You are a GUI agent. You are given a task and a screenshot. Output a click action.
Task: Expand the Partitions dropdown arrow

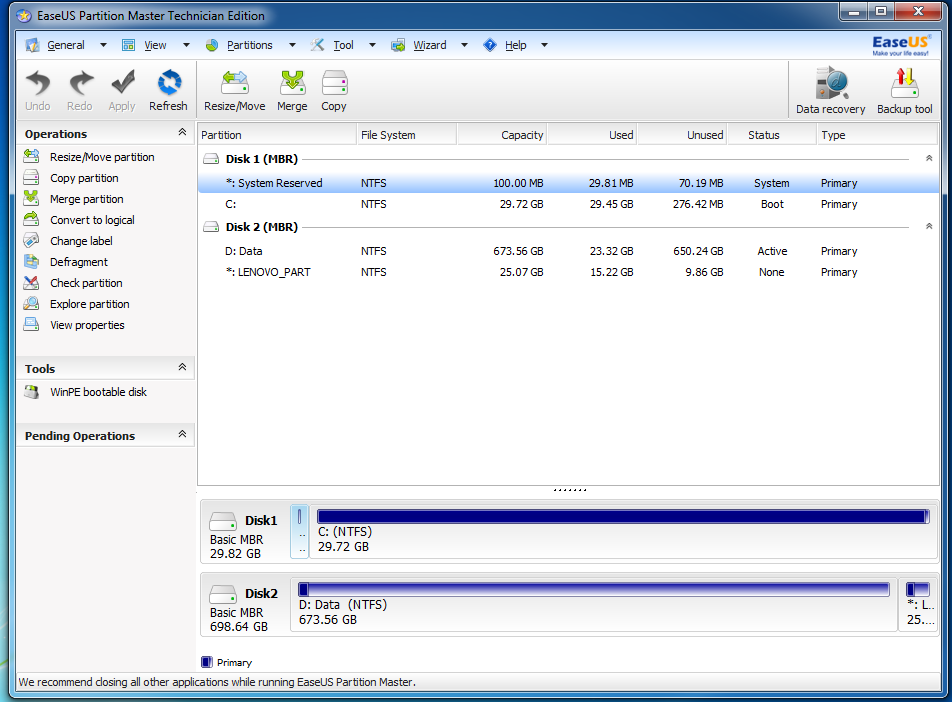click(292, 45)
